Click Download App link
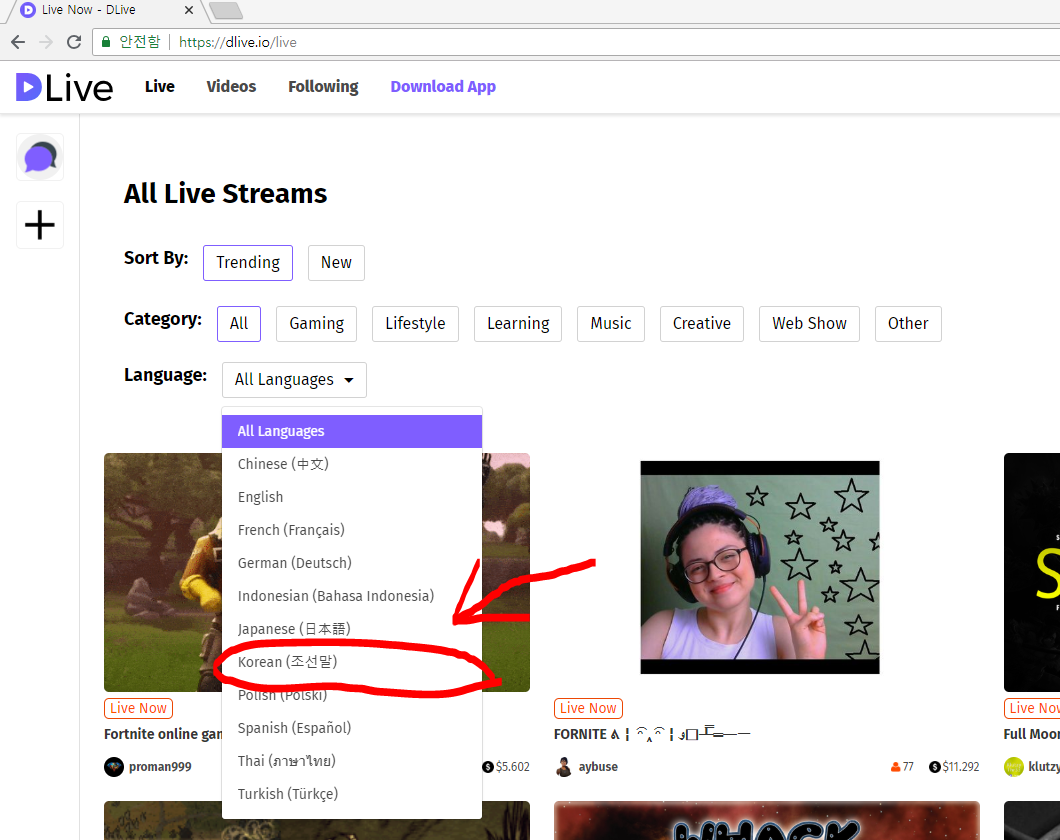 click(x=443, y=87)
